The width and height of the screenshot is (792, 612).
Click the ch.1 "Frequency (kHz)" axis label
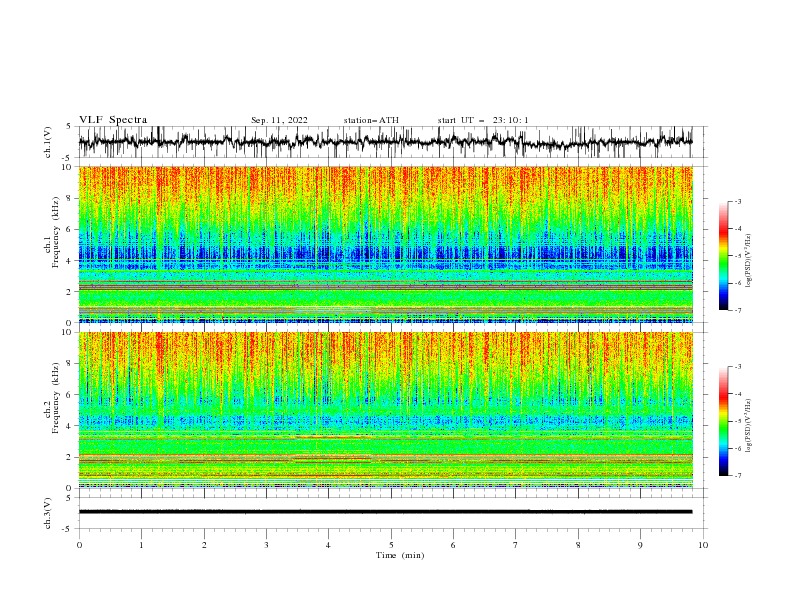(56, 230)
